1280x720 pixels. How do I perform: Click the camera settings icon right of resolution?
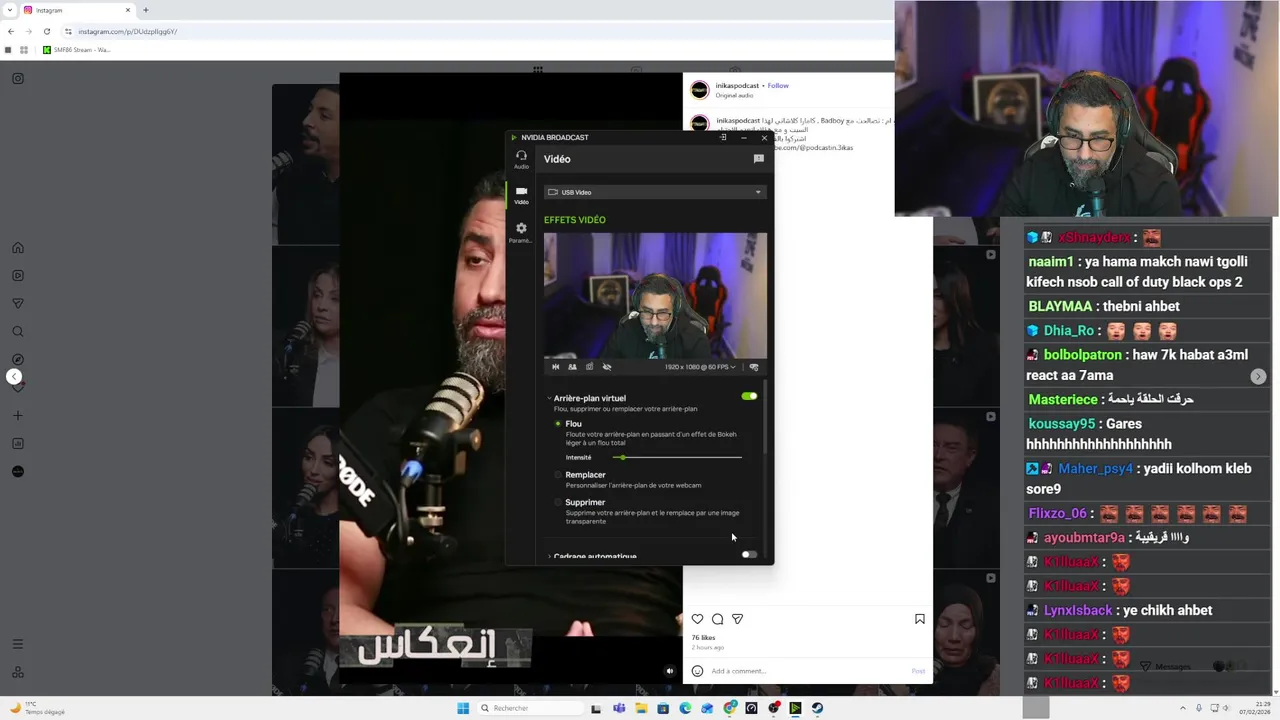pyautogui.click(x=754, y=367)
